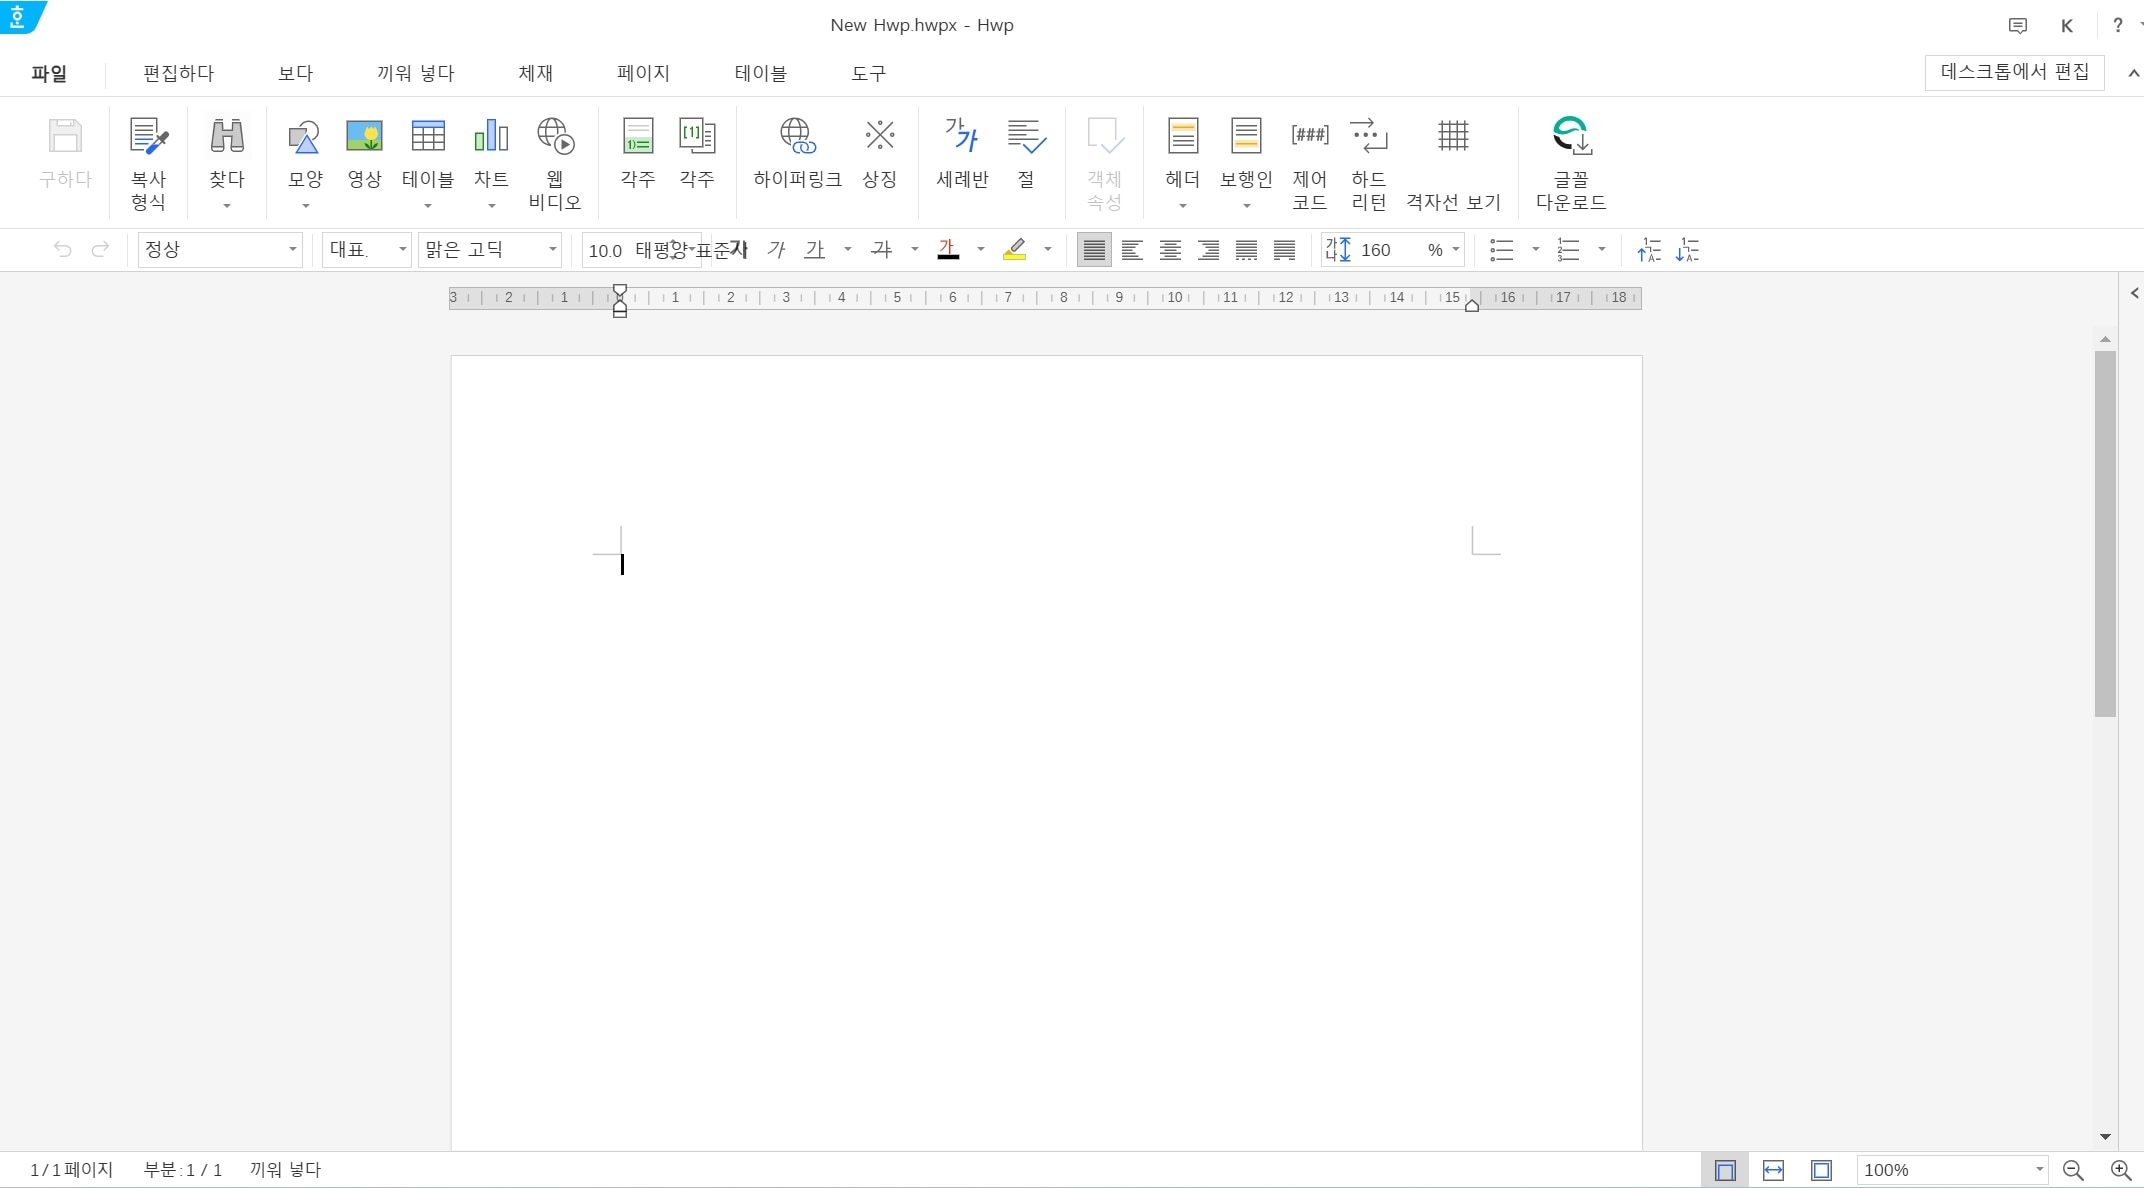Insert a 하이퍼링크 hyperlink
Screen dimensions: 2144x1188
797,136
